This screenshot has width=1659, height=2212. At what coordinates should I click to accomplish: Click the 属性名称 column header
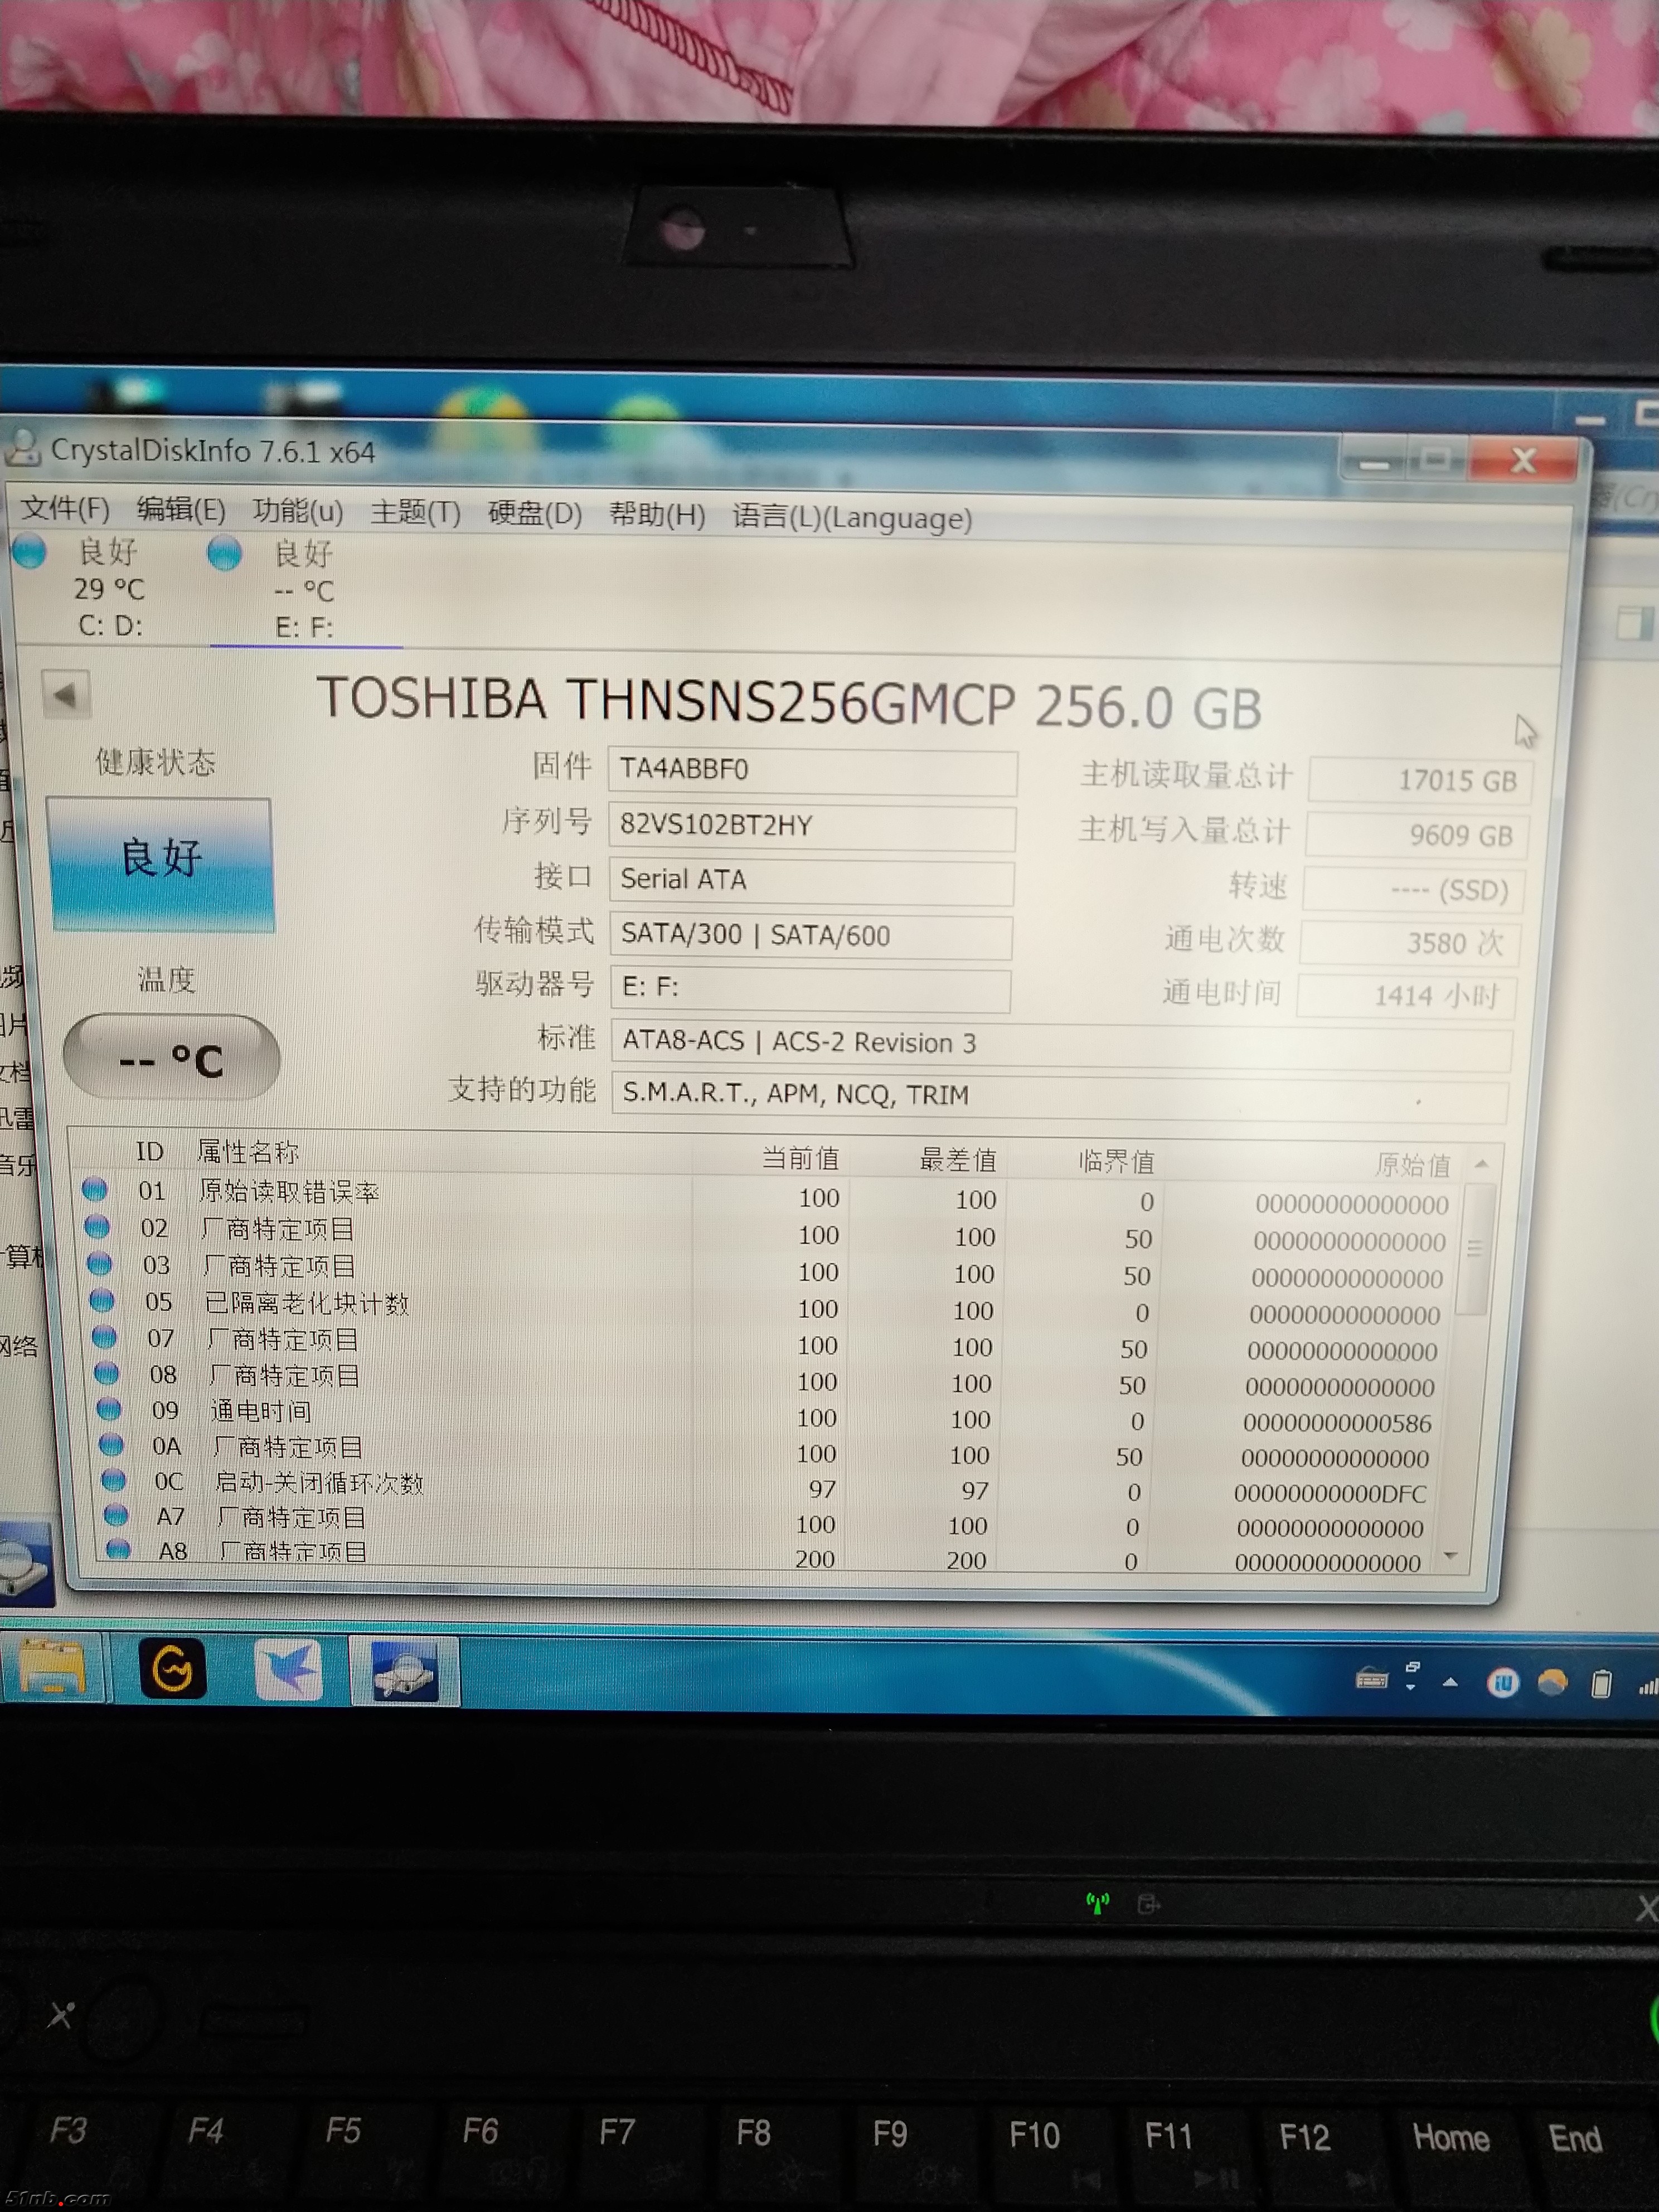click(248, 1152)
